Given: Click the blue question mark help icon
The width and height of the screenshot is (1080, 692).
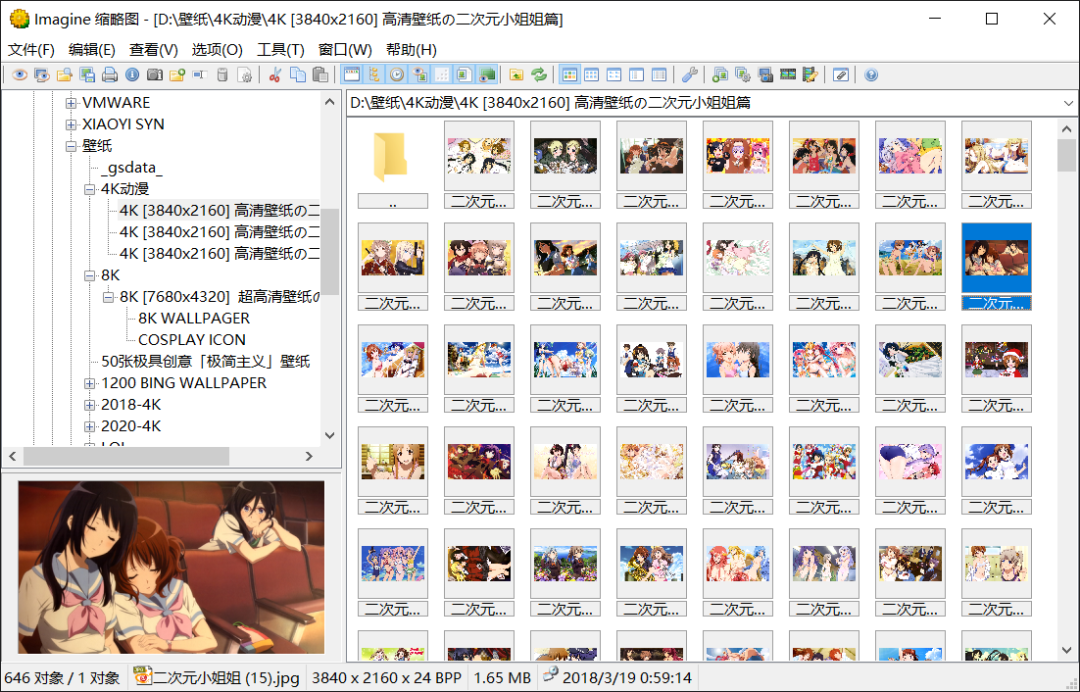Looking at the screenshot, I should [871, 75].
